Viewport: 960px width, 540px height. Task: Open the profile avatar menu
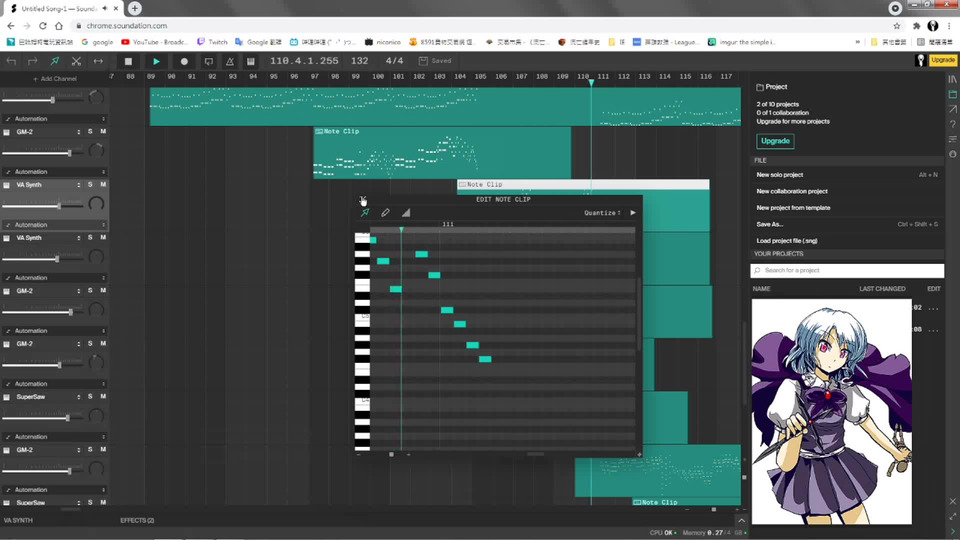pos(920,60)
